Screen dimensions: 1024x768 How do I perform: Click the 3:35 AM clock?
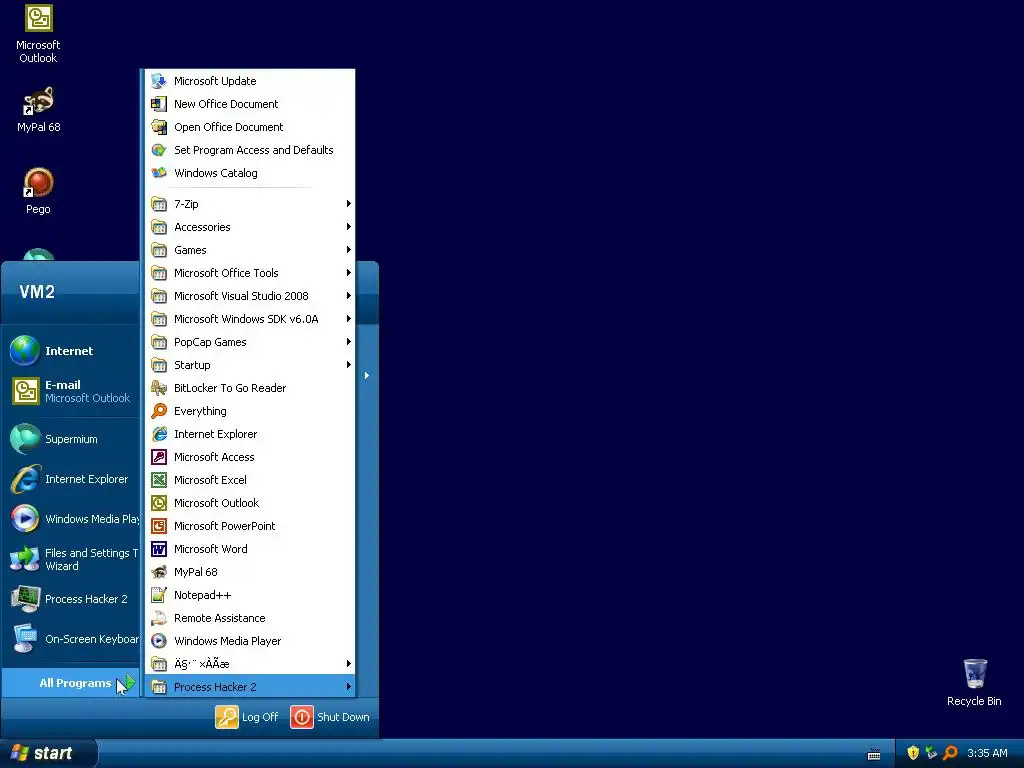pyautogui.click(x=987, y=753)
